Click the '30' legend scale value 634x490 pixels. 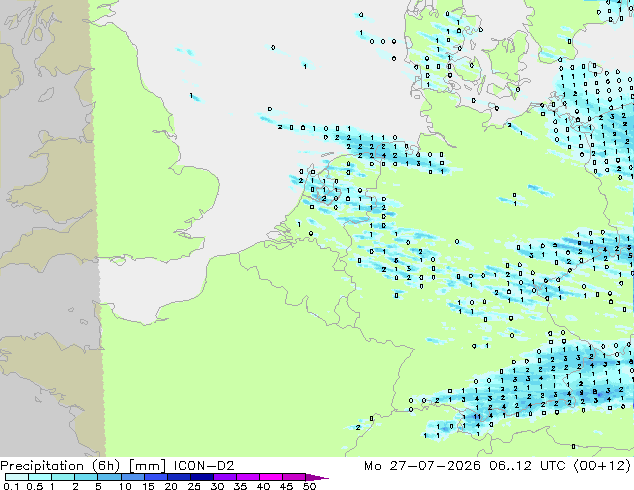coord(217,486)
